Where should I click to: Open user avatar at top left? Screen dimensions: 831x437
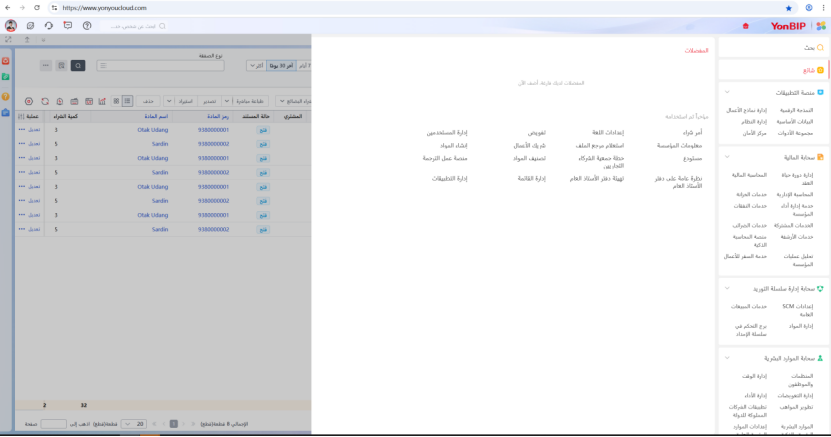11,25
